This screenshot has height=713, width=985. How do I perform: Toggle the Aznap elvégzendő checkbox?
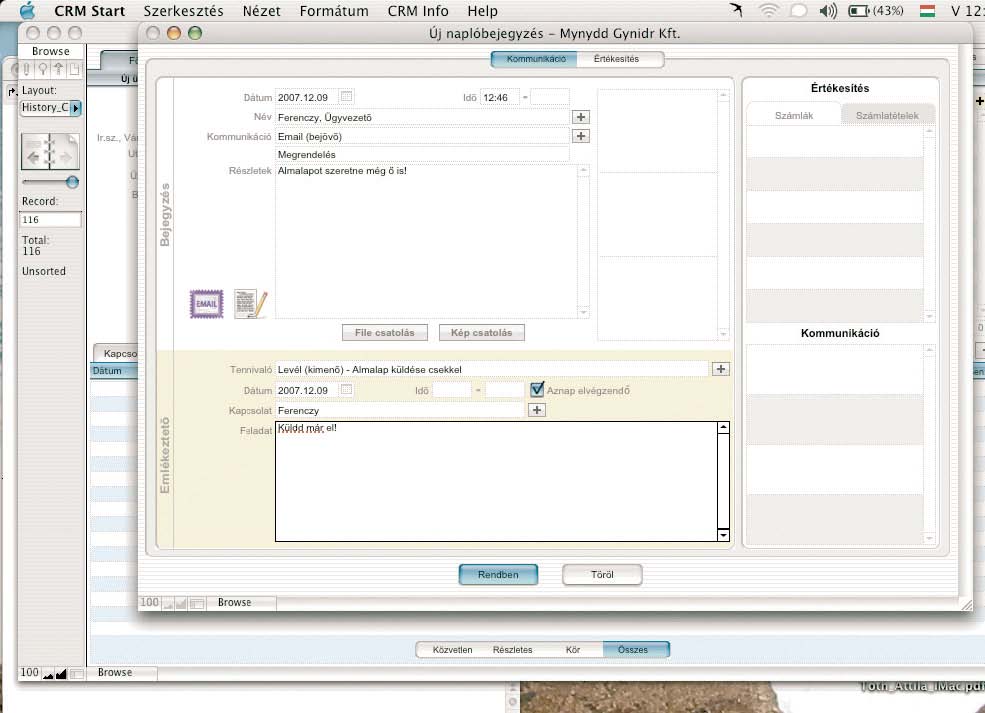(x=536, y=389)
